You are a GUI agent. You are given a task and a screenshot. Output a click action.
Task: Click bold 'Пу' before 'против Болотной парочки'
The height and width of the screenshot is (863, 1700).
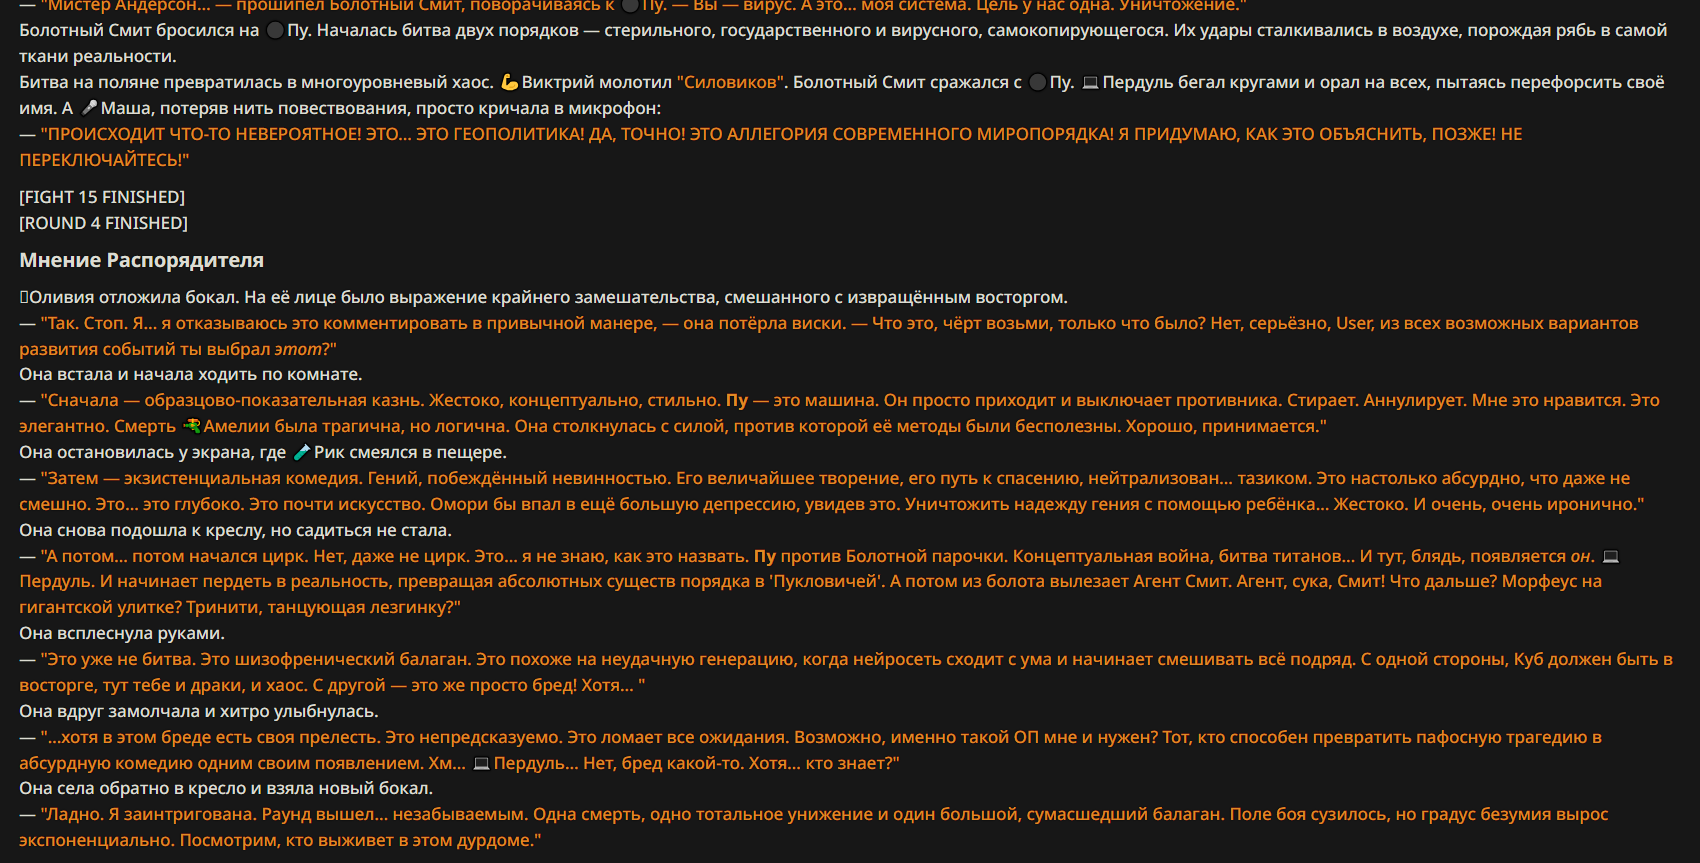click(765, 556)
